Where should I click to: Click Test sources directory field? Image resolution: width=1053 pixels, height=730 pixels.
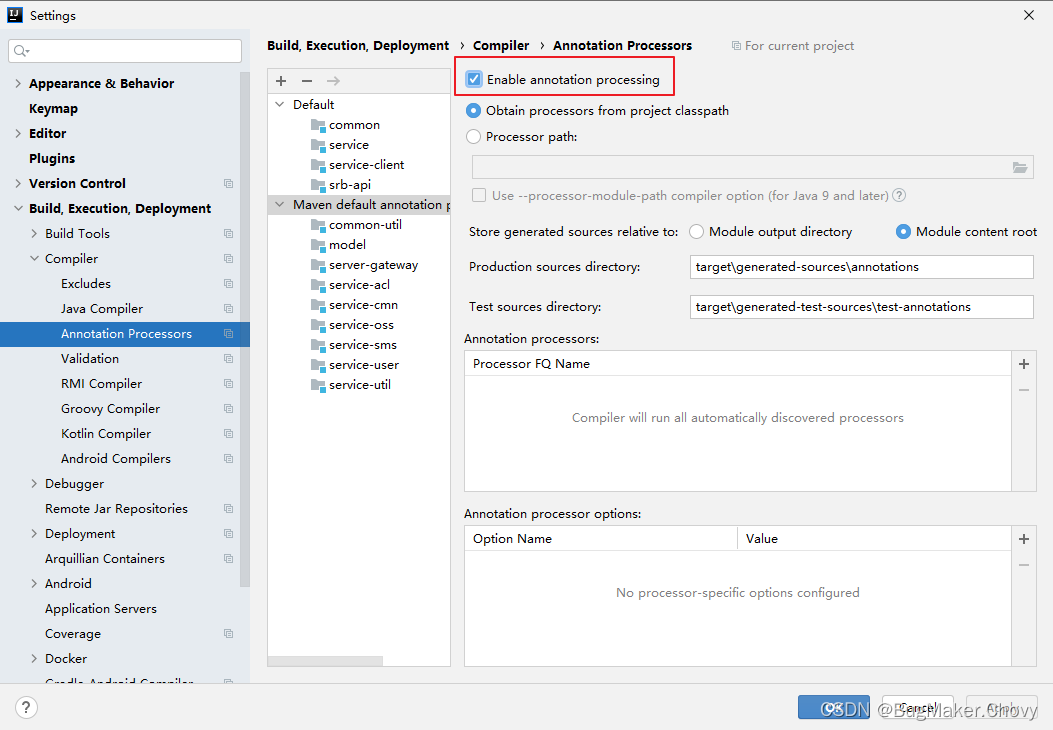(861, 307)
